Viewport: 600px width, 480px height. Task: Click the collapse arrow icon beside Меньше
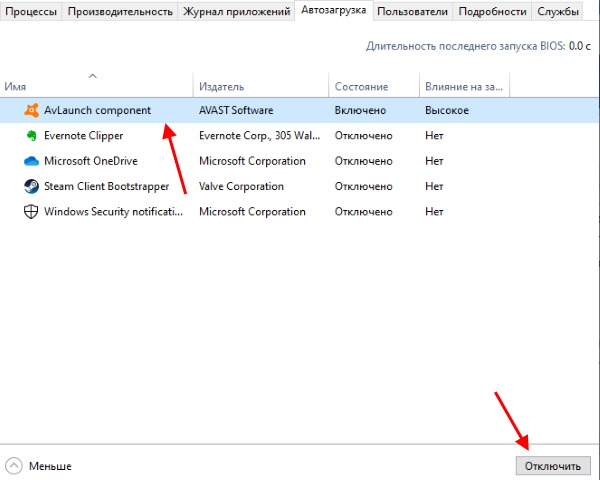[14, 466]
